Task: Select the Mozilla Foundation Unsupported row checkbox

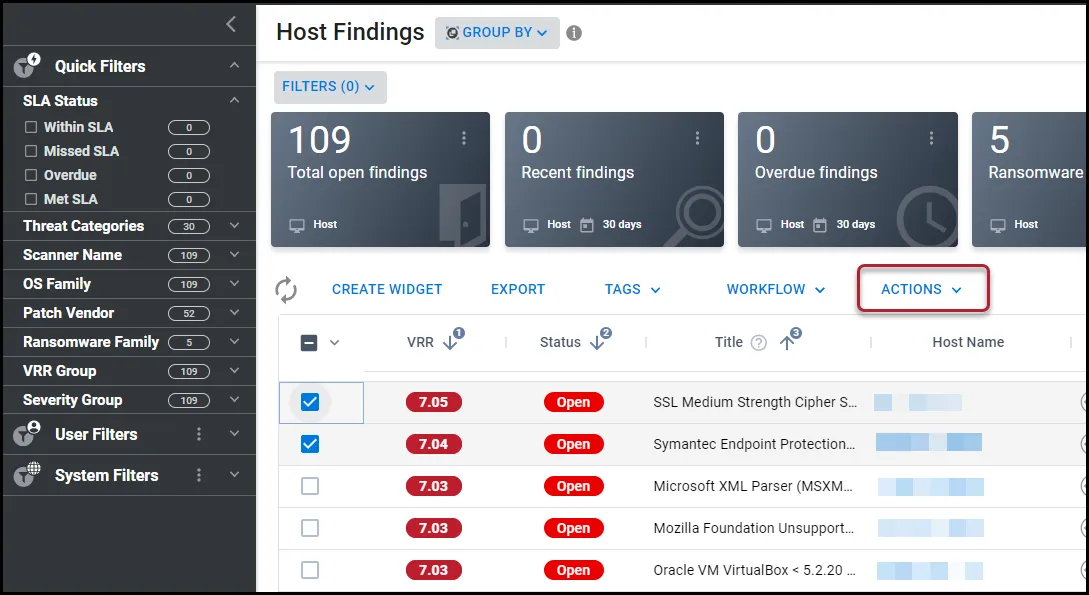Action: [x=310, y=528]
